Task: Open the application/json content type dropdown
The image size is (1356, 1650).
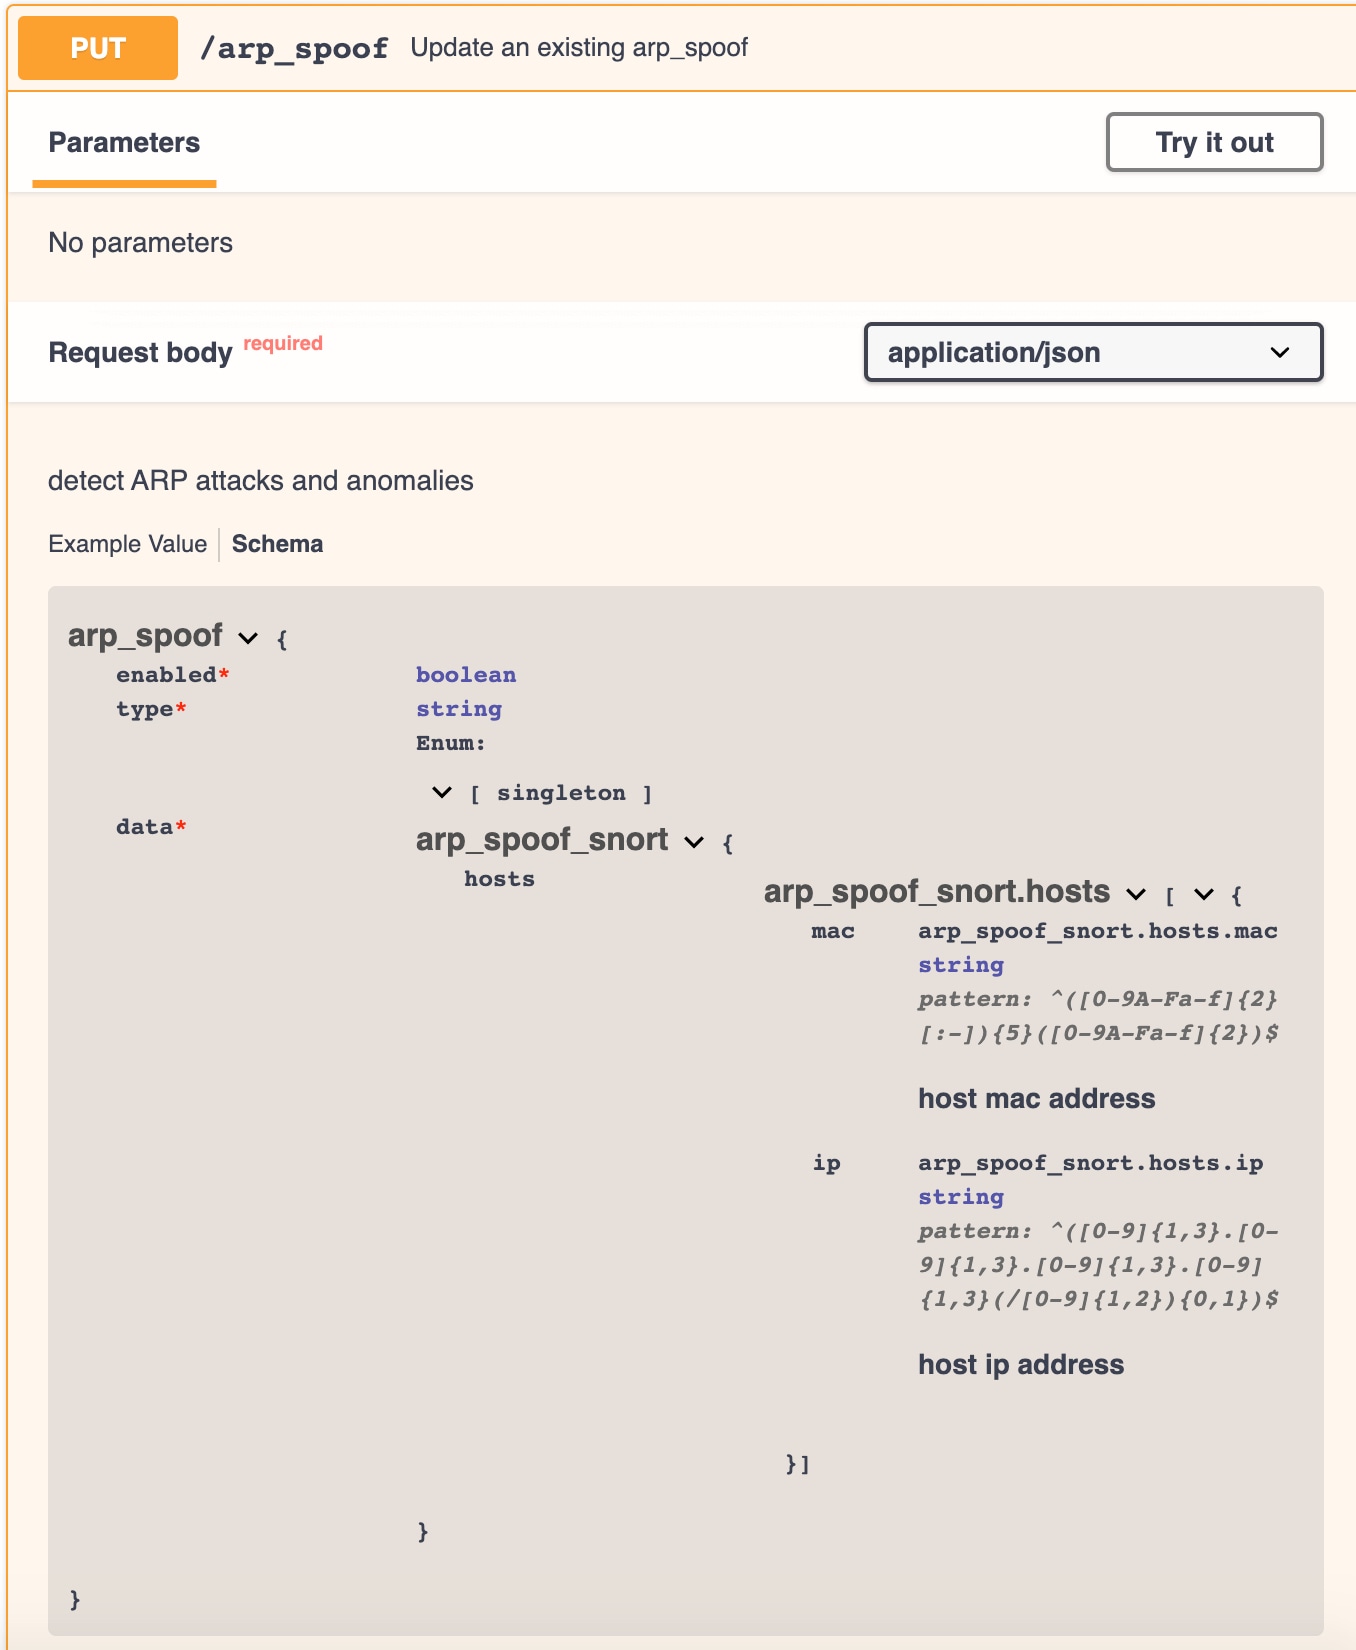Action: [1093, 352]
